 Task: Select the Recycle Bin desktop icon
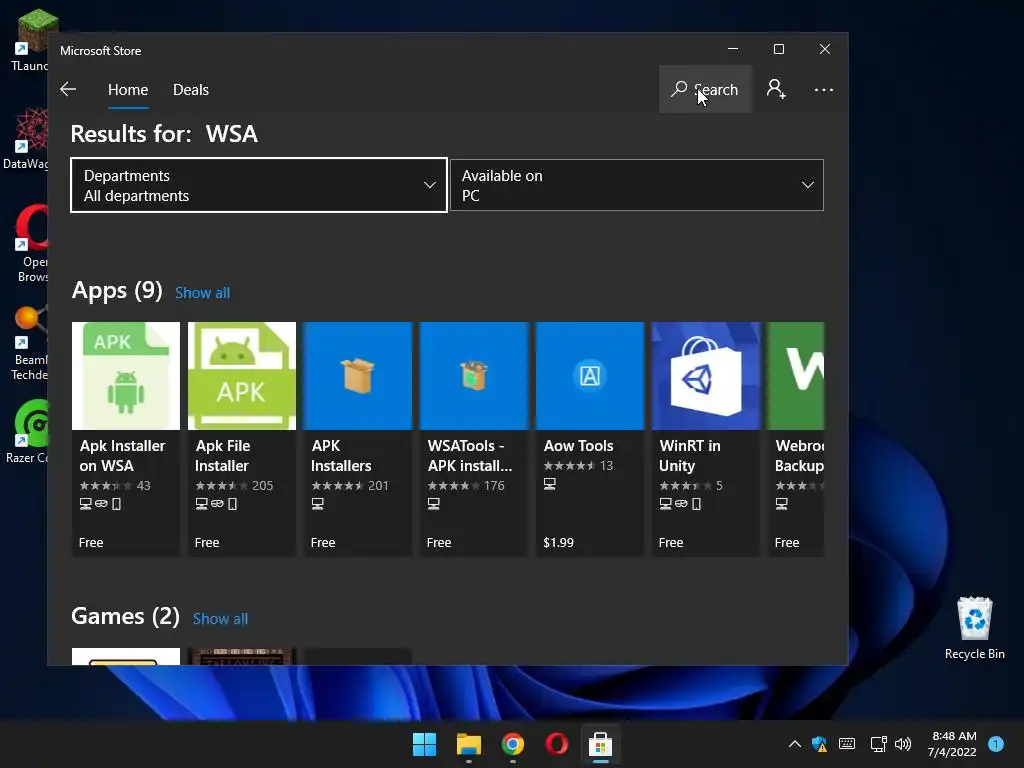974,628
